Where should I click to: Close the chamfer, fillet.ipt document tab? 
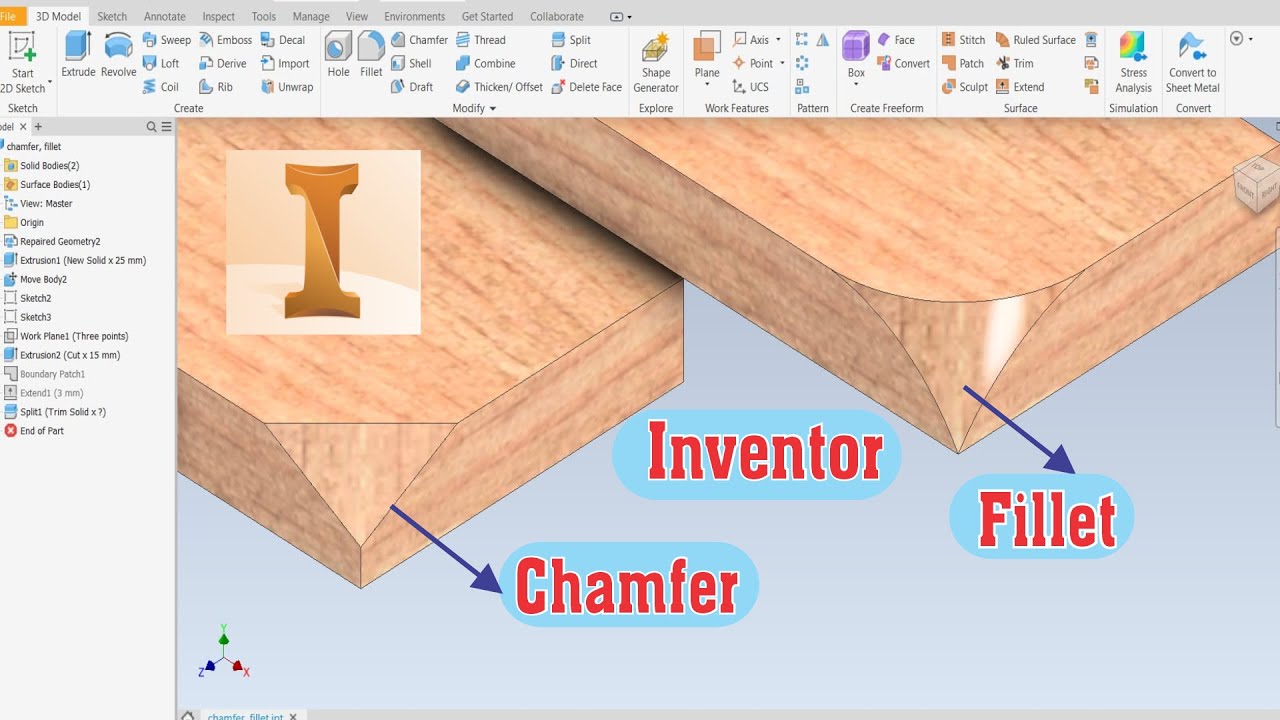[293, 716]
